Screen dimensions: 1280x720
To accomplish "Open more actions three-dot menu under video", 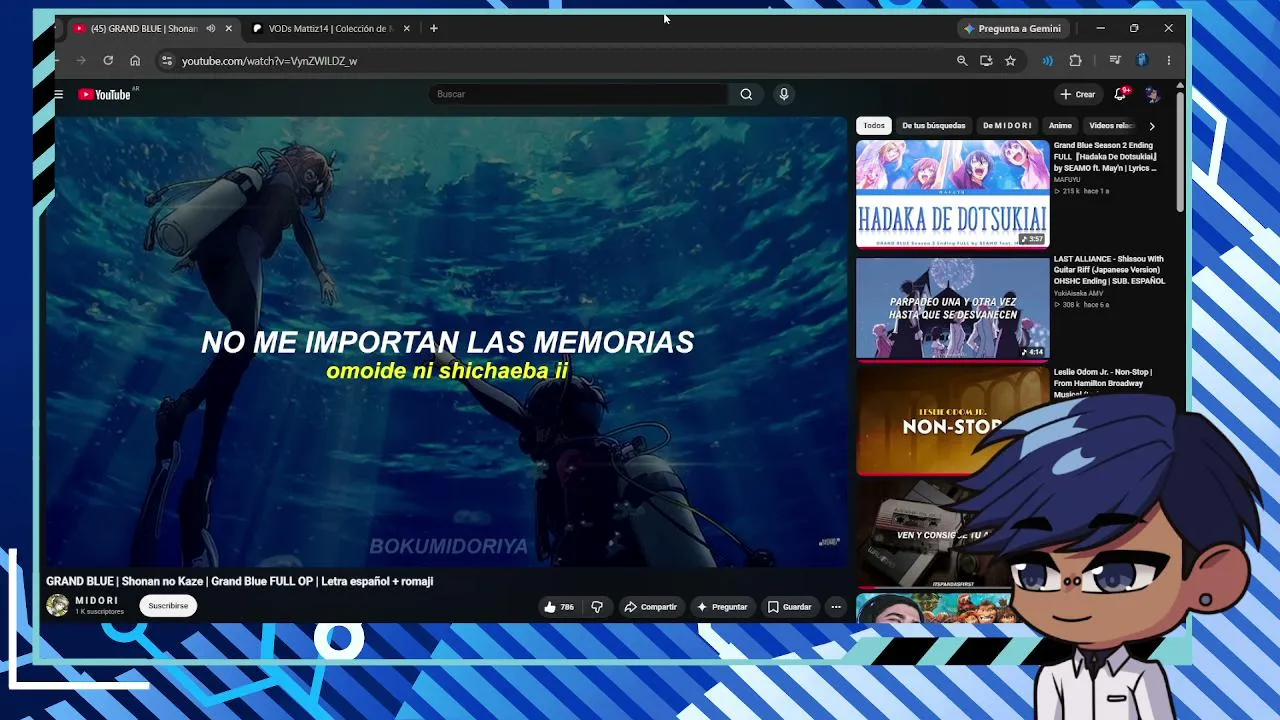I will tap(836, 607).
